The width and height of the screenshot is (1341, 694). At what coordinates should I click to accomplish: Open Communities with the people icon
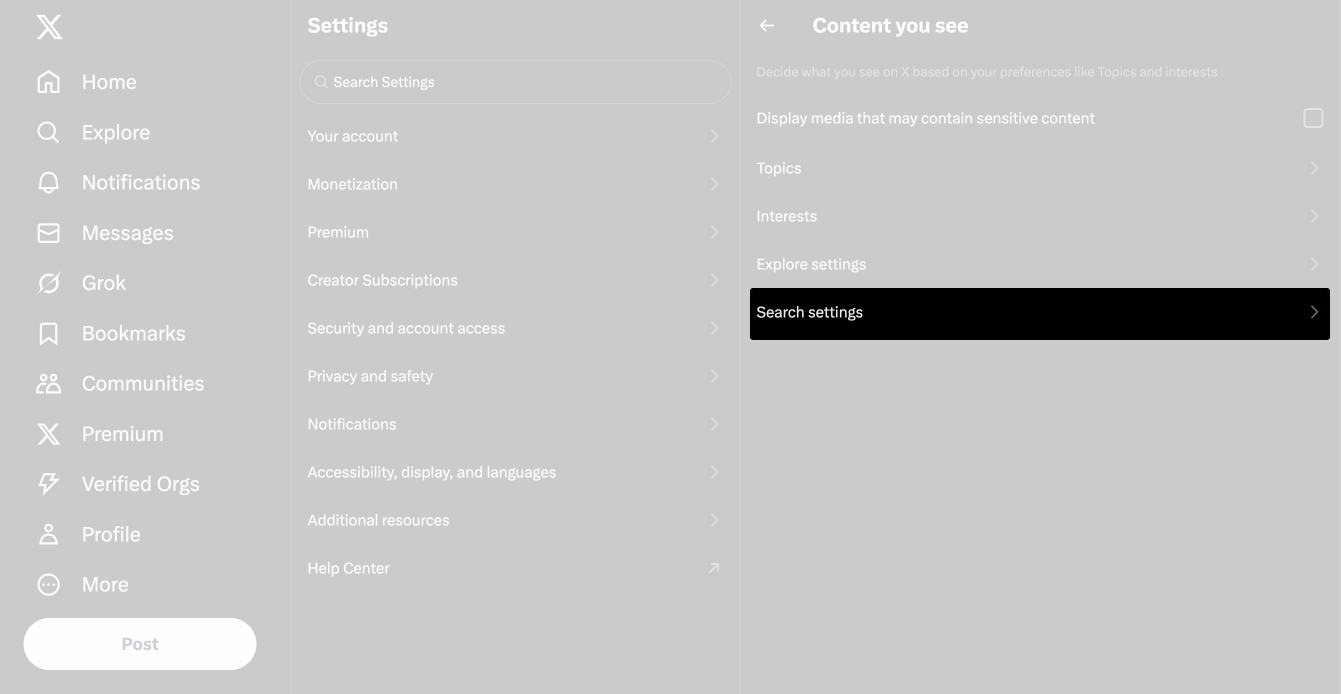[x=48, y=383]
